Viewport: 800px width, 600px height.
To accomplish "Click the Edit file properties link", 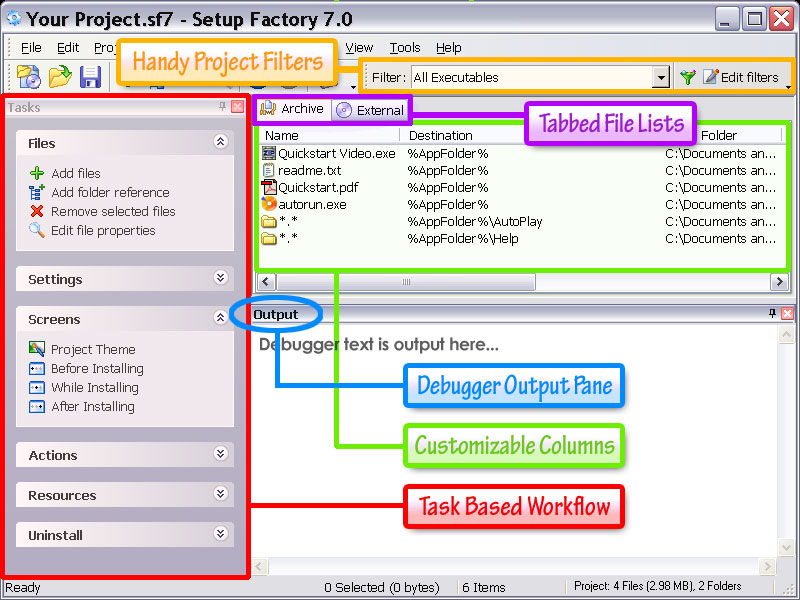I will (103, 230).
